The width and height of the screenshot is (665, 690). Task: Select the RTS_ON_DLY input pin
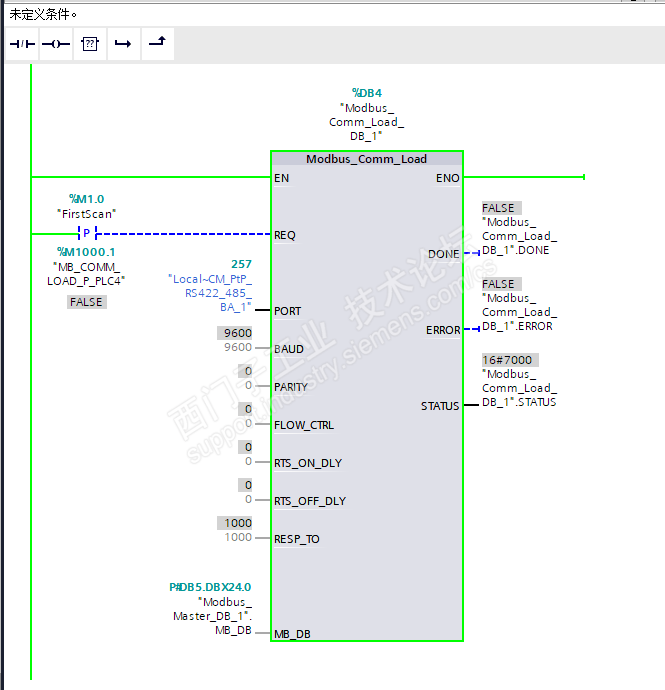click(x=308, y=463)
